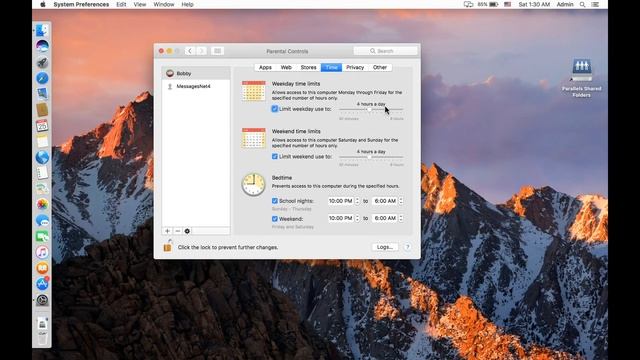Click stepper for Weekend 10:00 PM

coord(357,218)
